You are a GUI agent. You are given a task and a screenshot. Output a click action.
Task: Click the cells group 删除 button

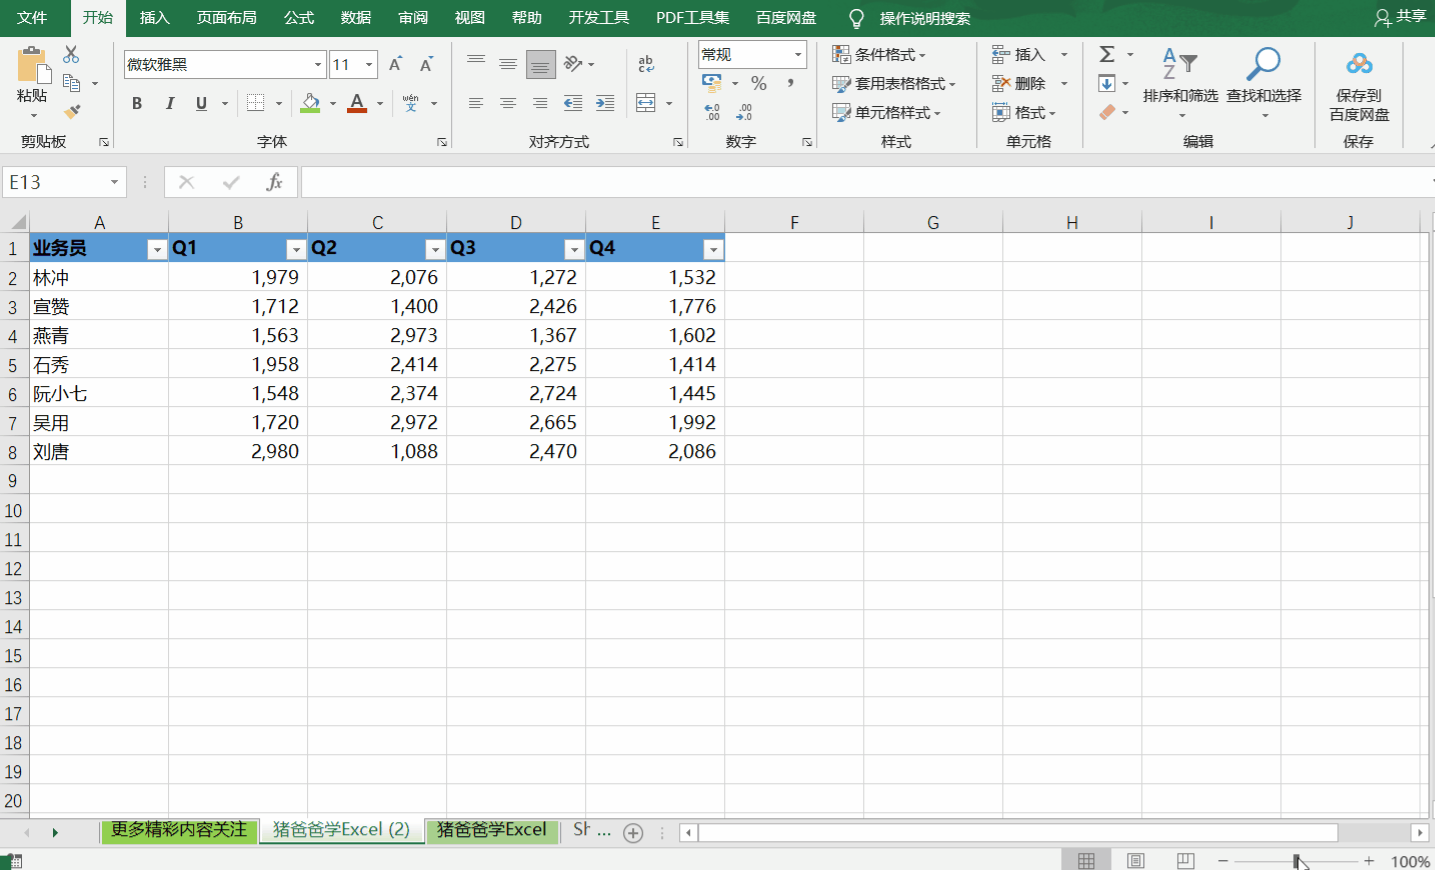(x=1019, y=83)
